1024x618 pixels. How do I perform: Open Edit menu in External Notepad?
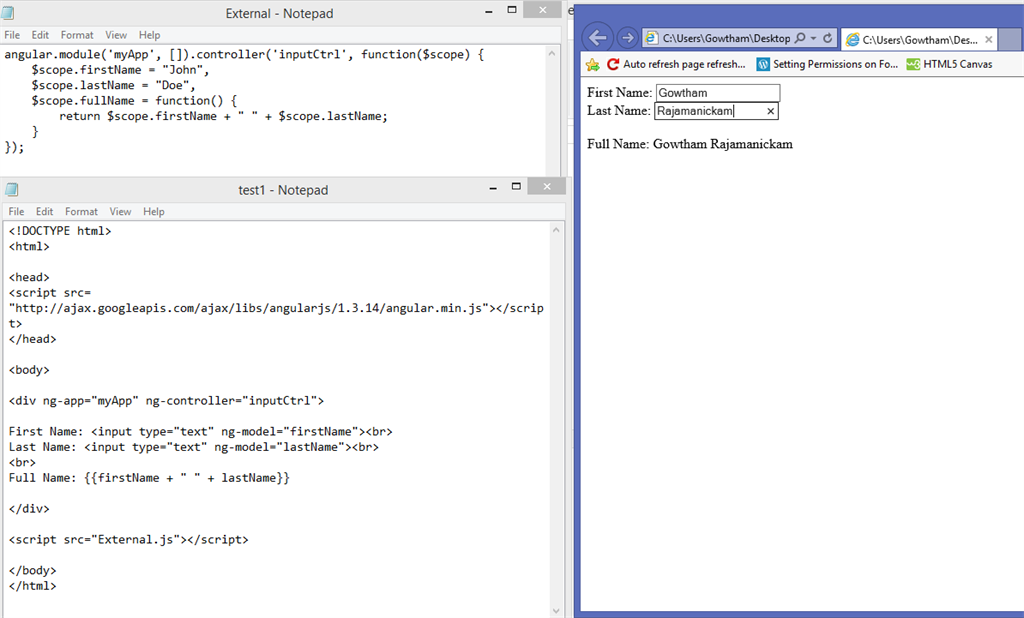coord(40,35)
